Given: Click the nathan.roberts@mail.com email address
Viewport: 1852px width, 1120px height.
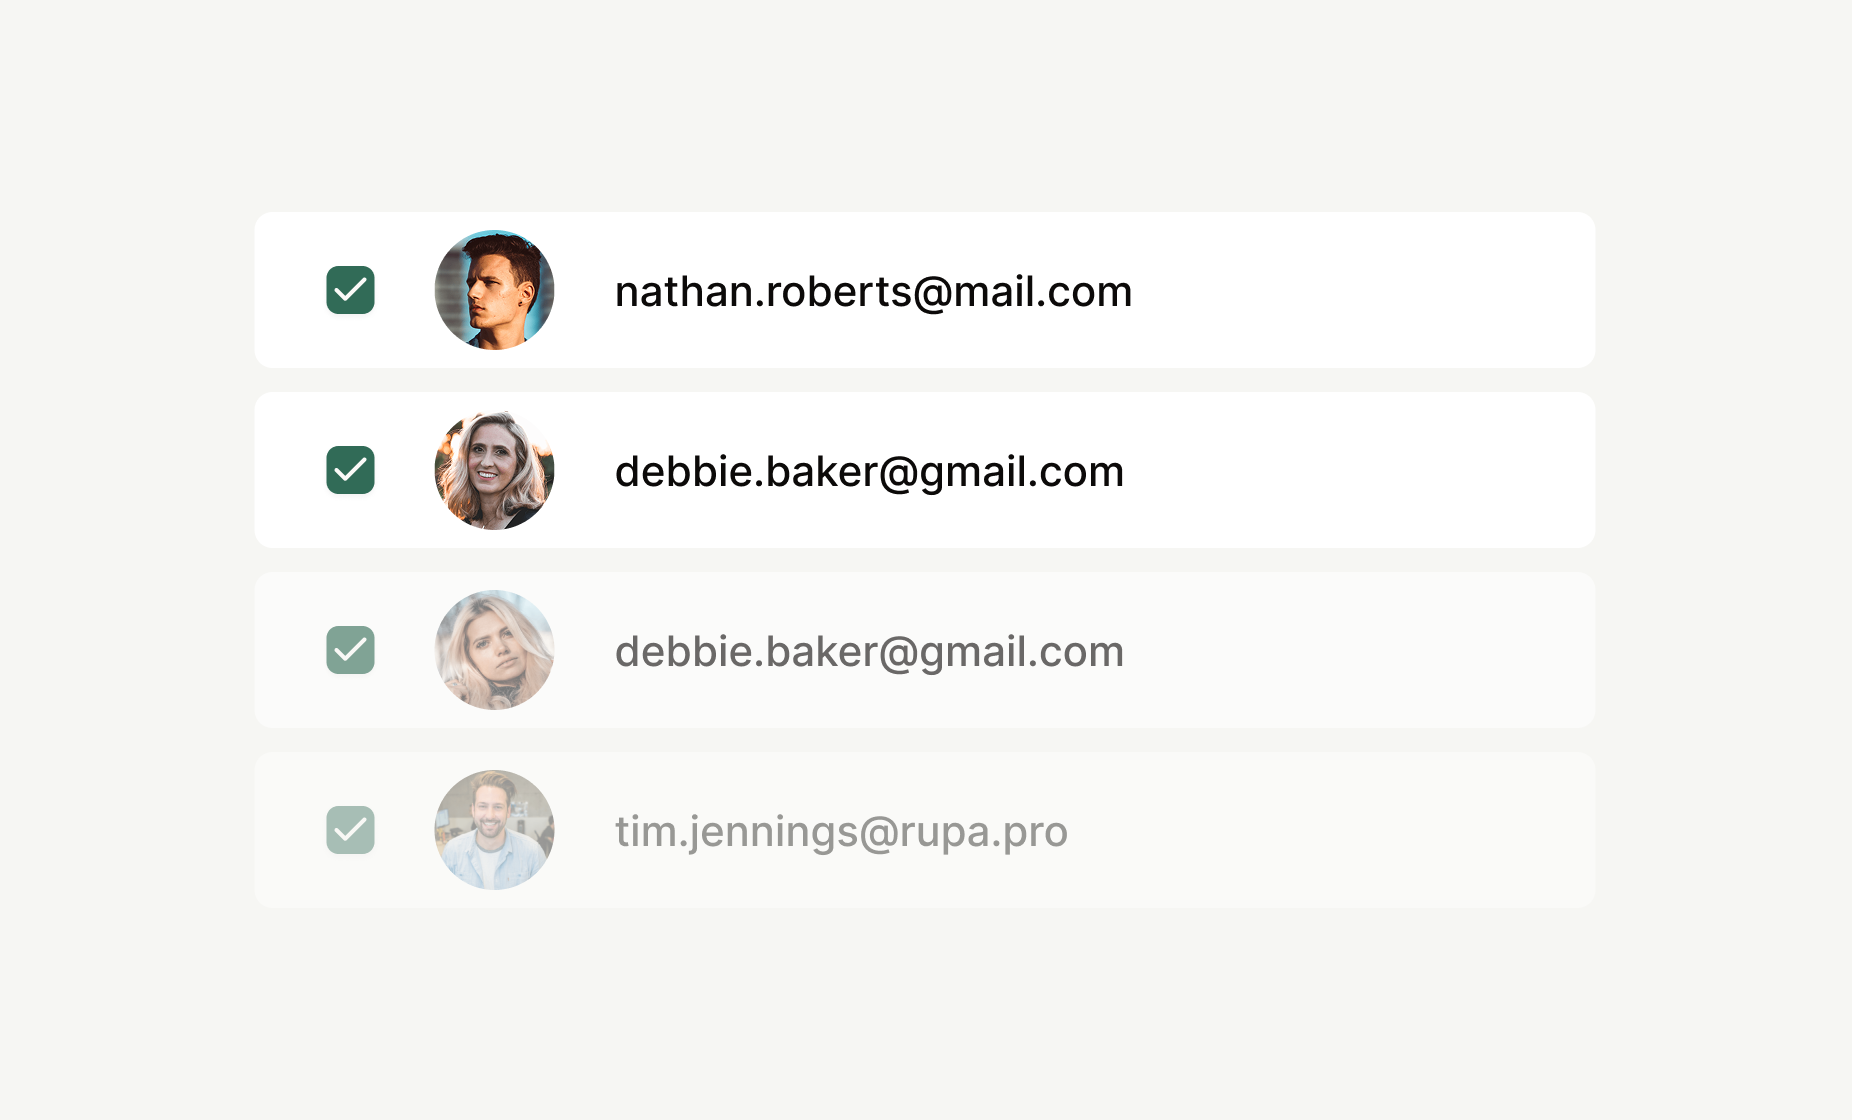Looking at the screenshot, I should [873, 292].
